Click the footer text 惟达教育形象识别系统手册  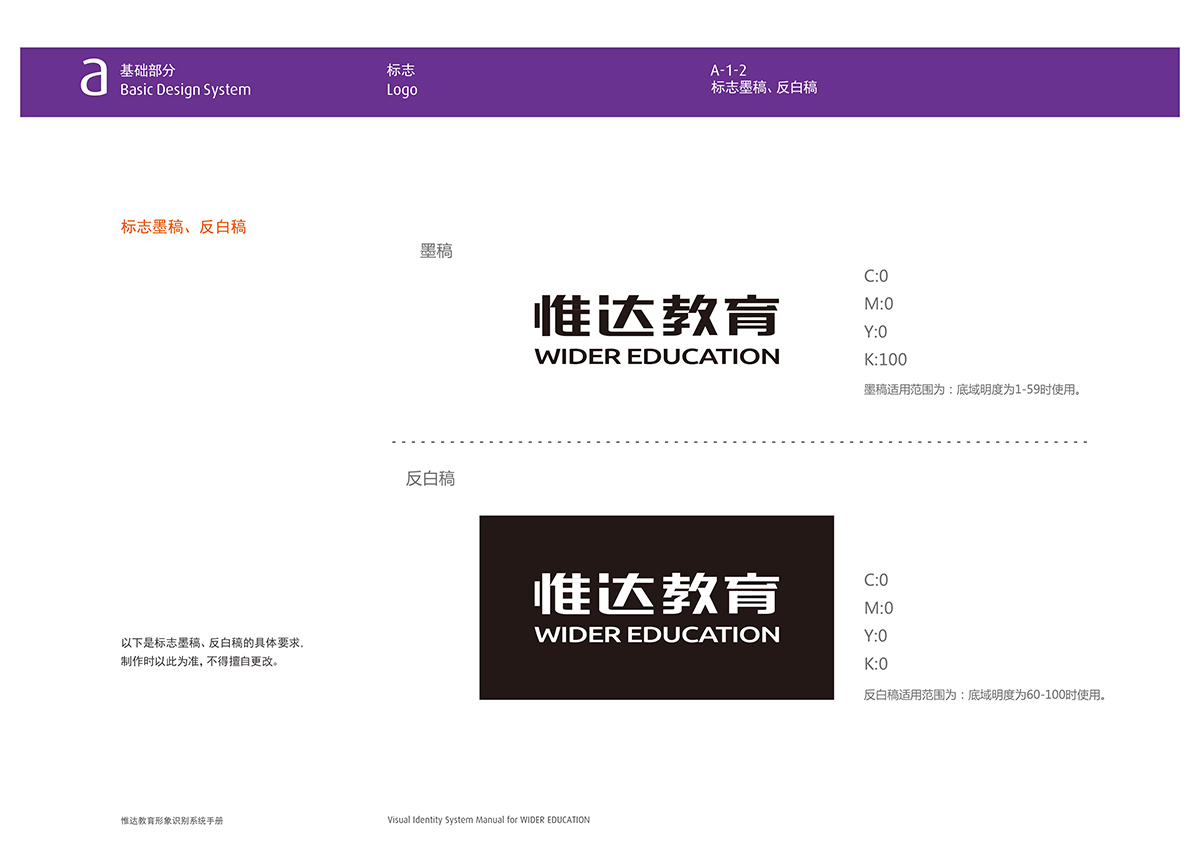click(172, 821)
